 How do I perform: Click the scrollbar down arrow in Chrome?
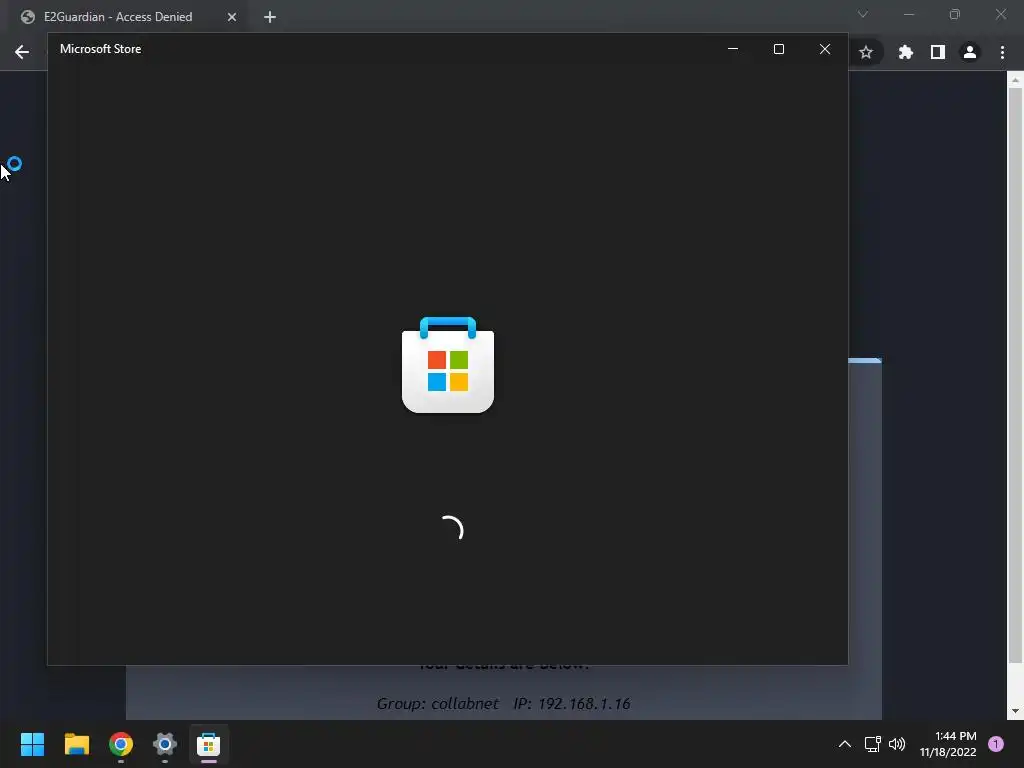pyautogui.click(x=1015, y=711)
